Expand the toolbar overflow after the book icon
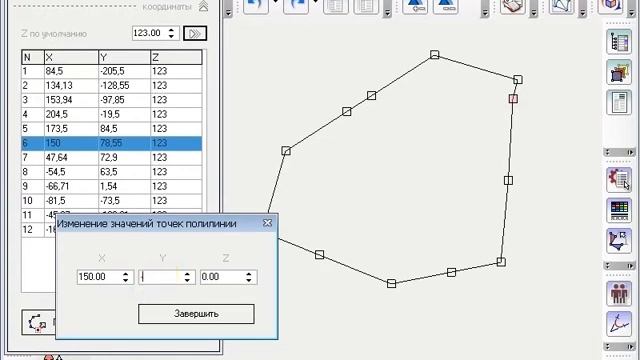640x360 pixels. [x=533, y=13]
